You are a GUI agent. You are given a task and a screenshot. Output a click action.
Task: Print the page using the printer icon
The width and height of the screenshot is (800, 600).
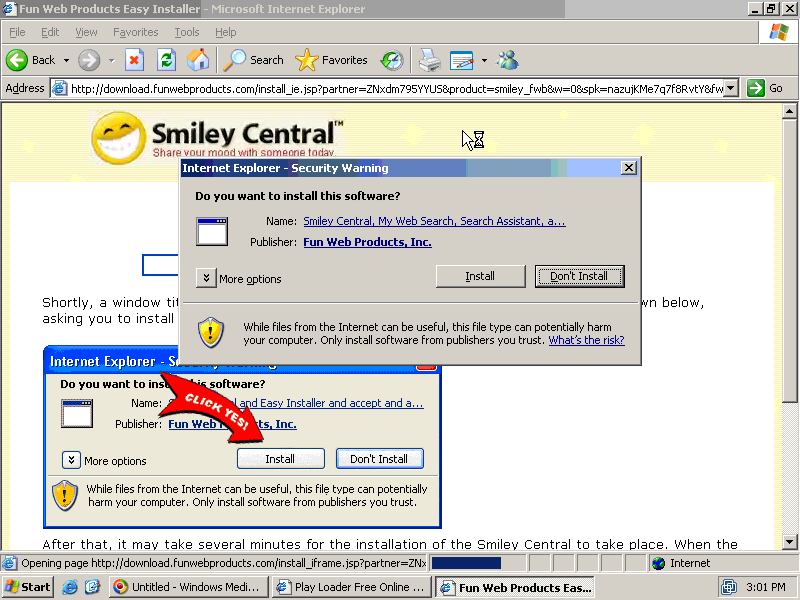click(430, 60)
